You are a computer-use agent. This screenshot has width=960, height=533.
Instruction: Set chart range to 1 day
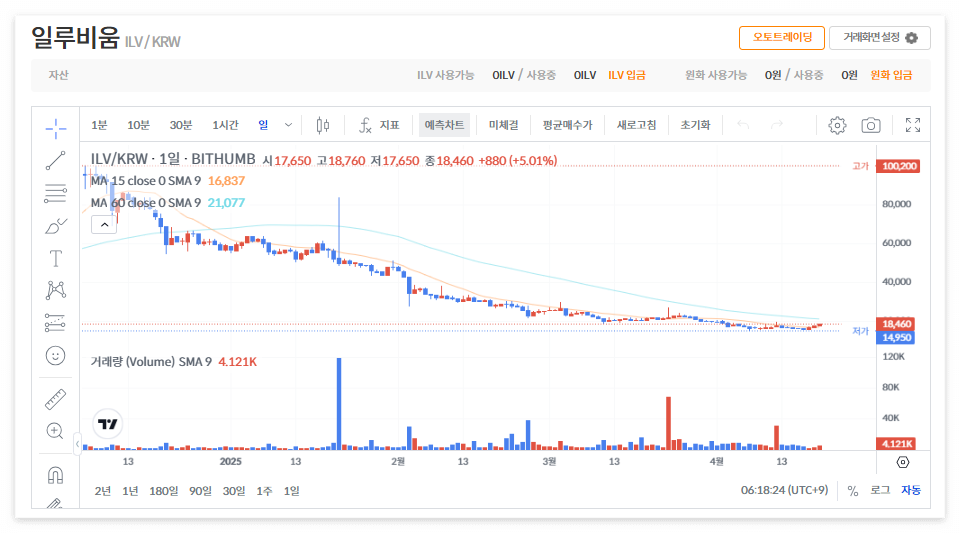click(291, 491)
